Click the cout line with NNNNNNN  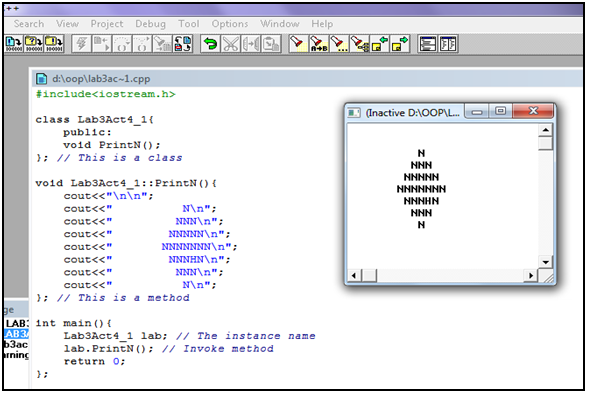click(x=150, y=247)
